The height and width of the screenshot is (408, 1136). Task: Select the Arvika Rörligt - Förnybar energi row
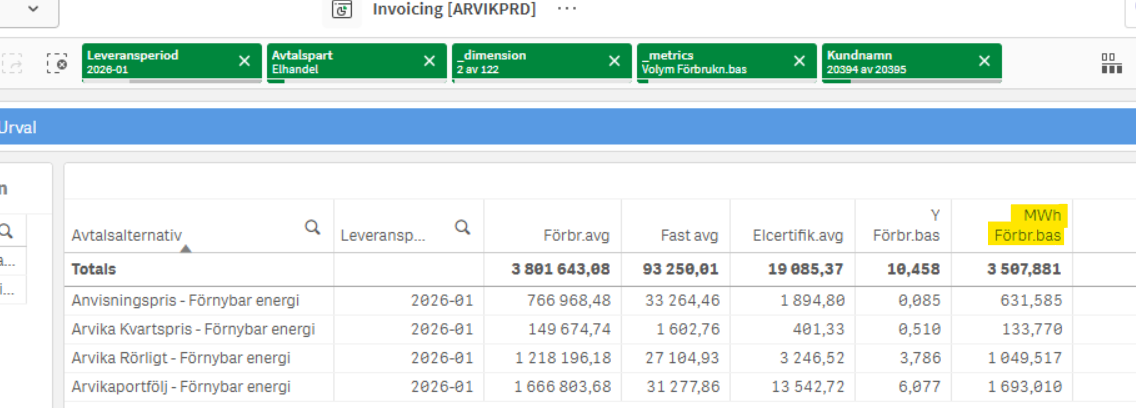[182, 358]
